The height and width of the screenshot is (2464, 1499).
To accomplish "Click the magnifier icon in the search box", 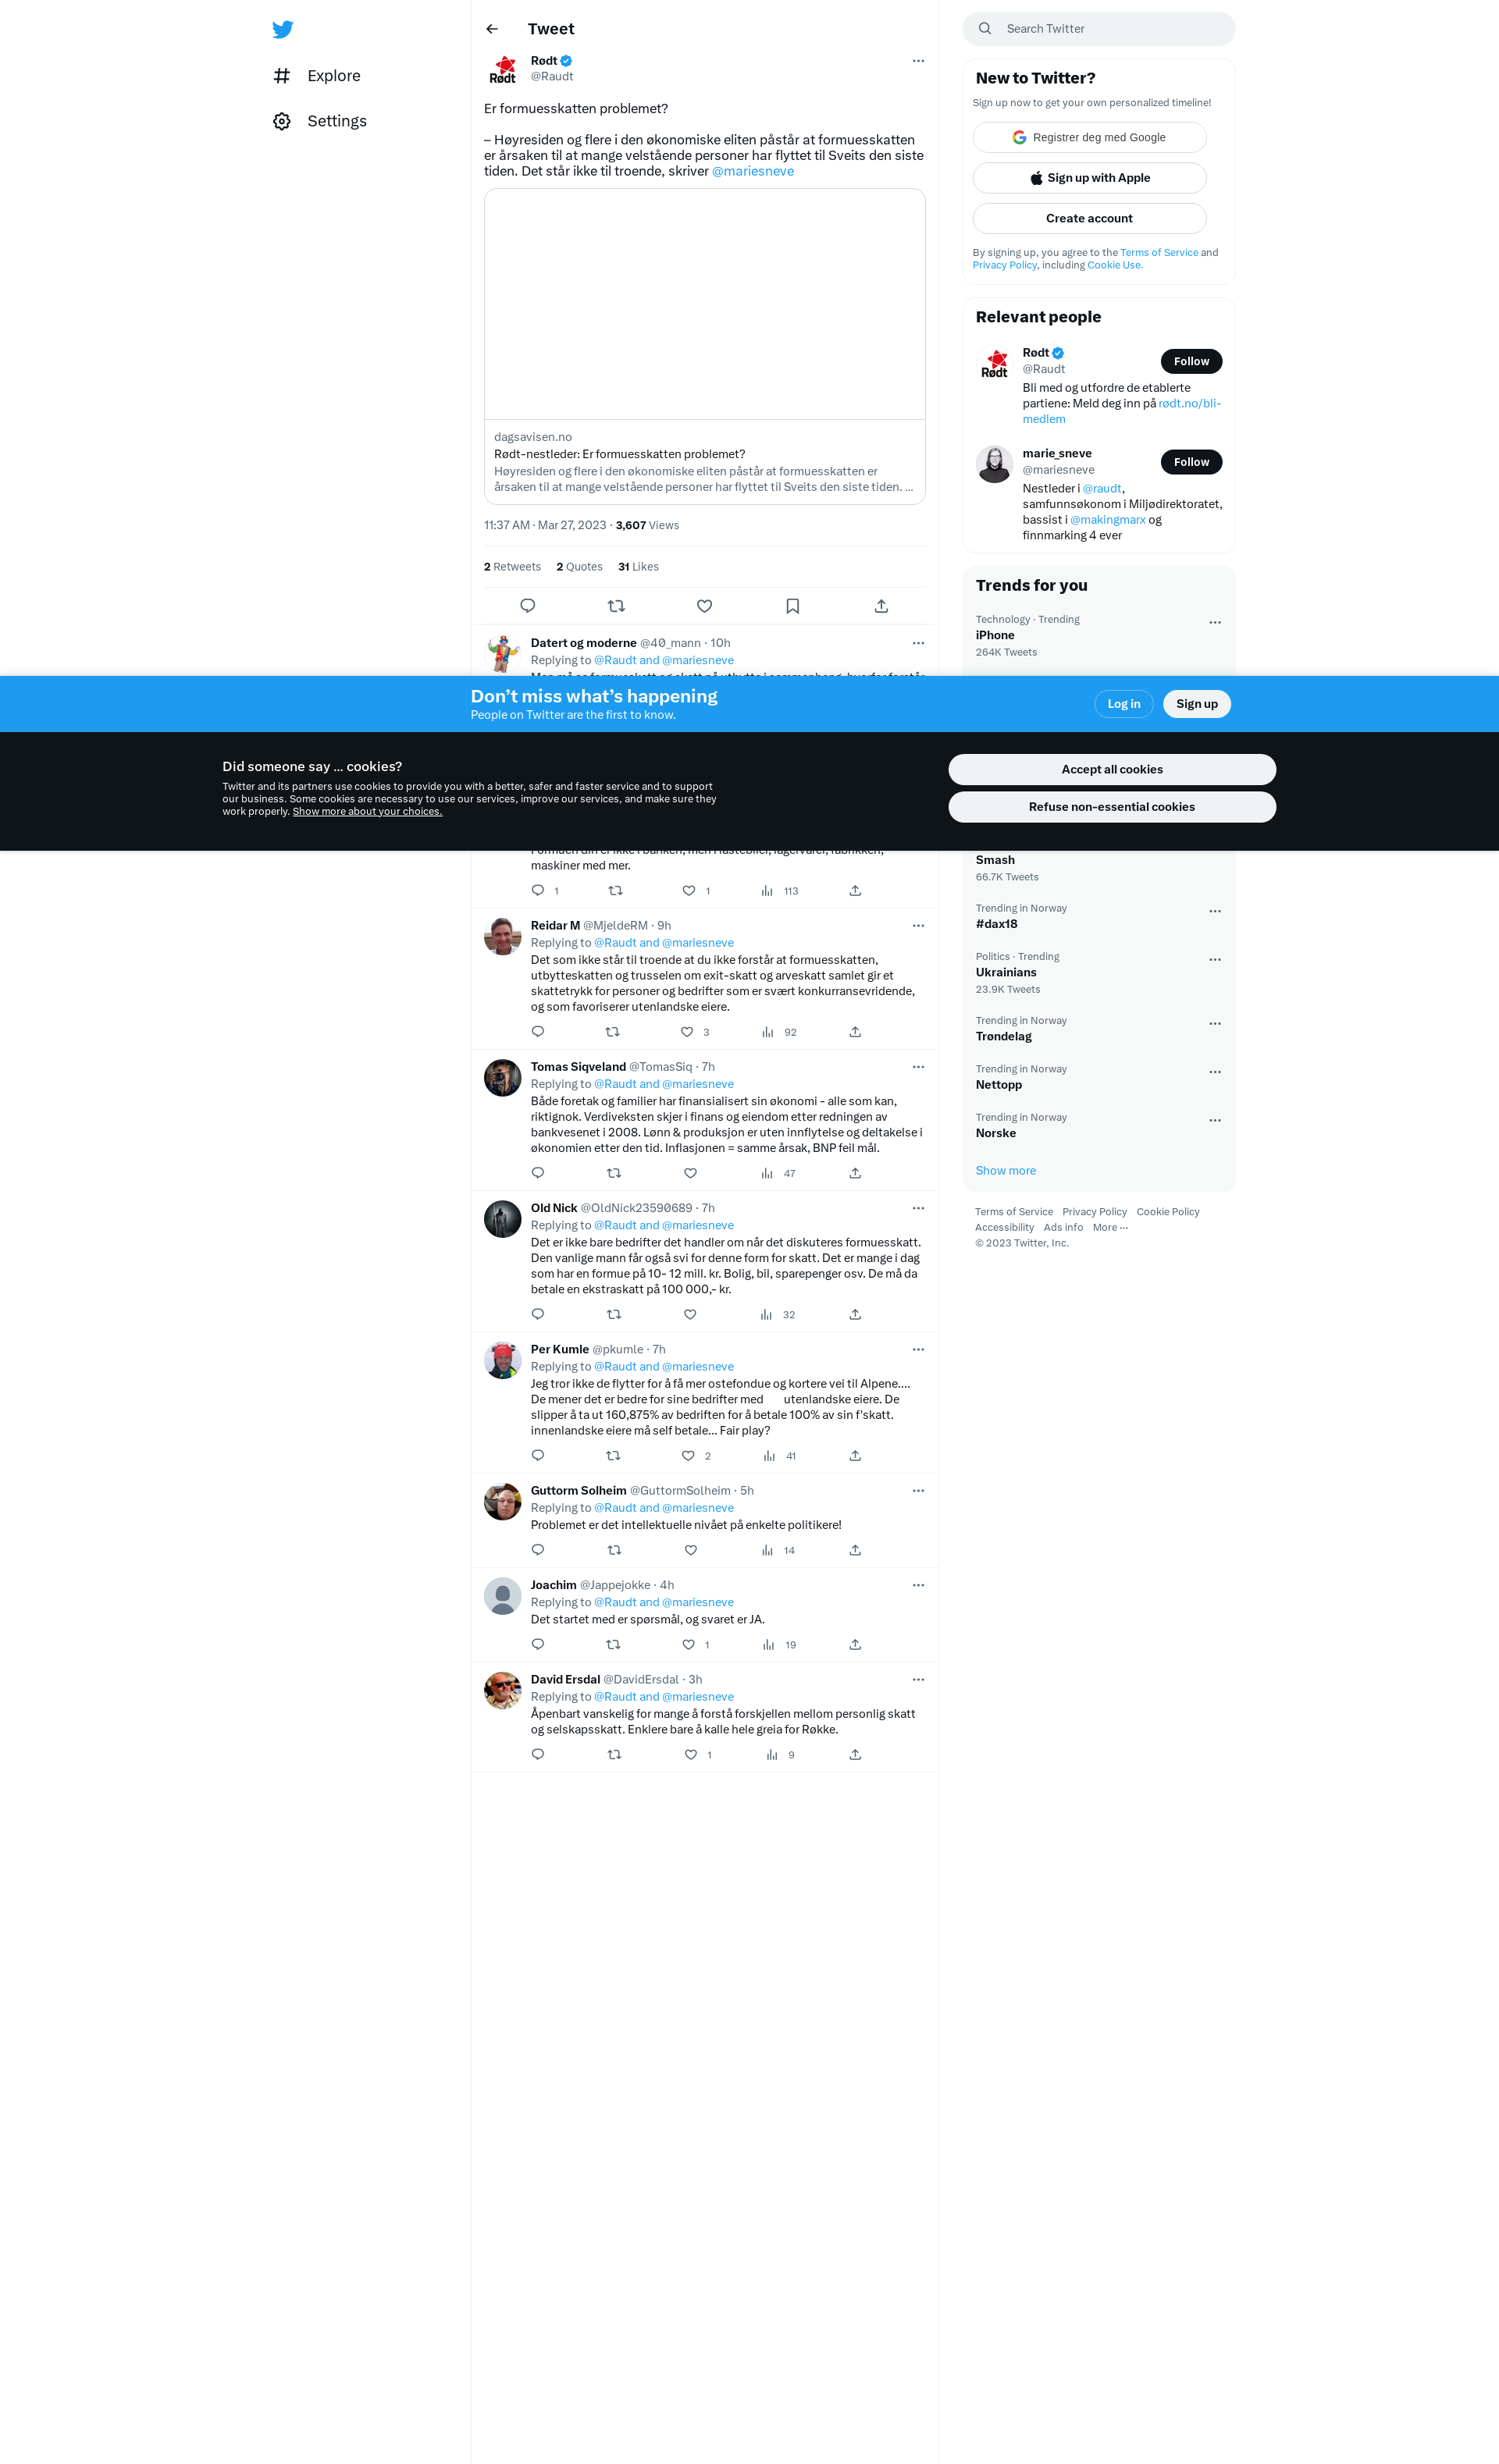I will [x=985, y=29].
